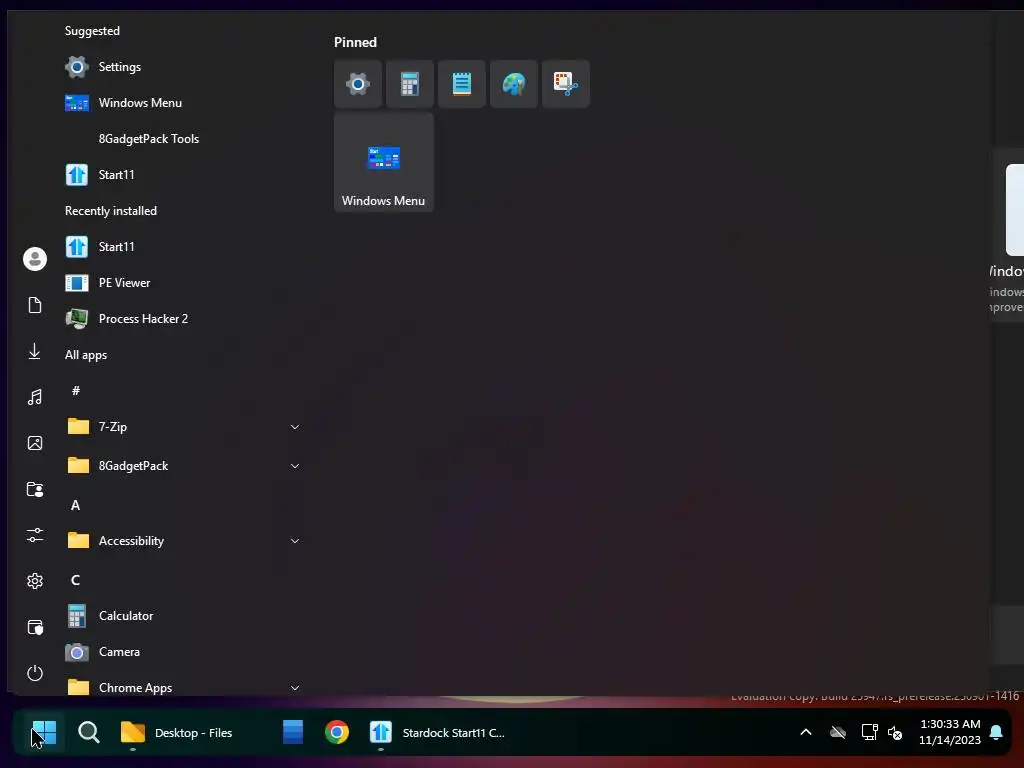Open the blue window app on the taskbar
1024x768 pixels.
pos(293,733)
